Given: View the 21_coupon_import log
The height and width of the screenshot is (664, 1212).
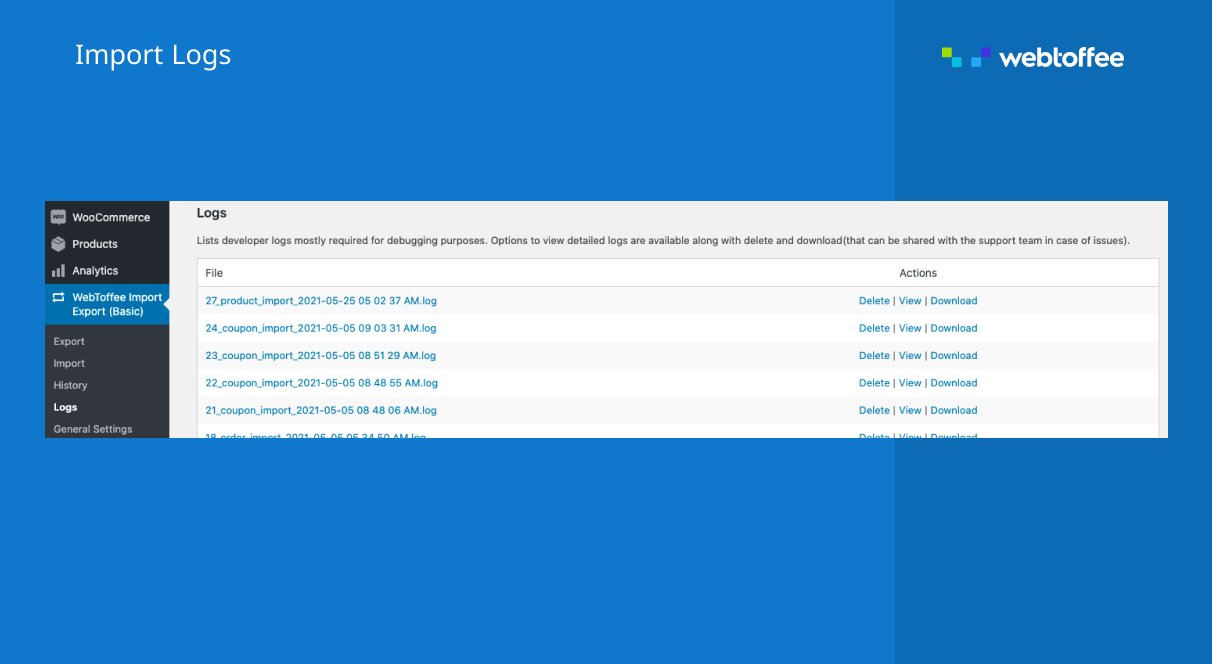Looking at the screenshot, I should [910, 410].
